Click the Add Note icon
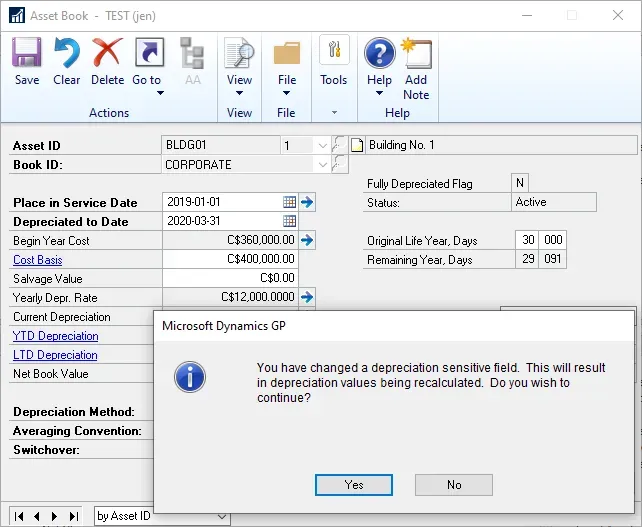The height and width of the screenshot is (527, 642). [416, 60]
